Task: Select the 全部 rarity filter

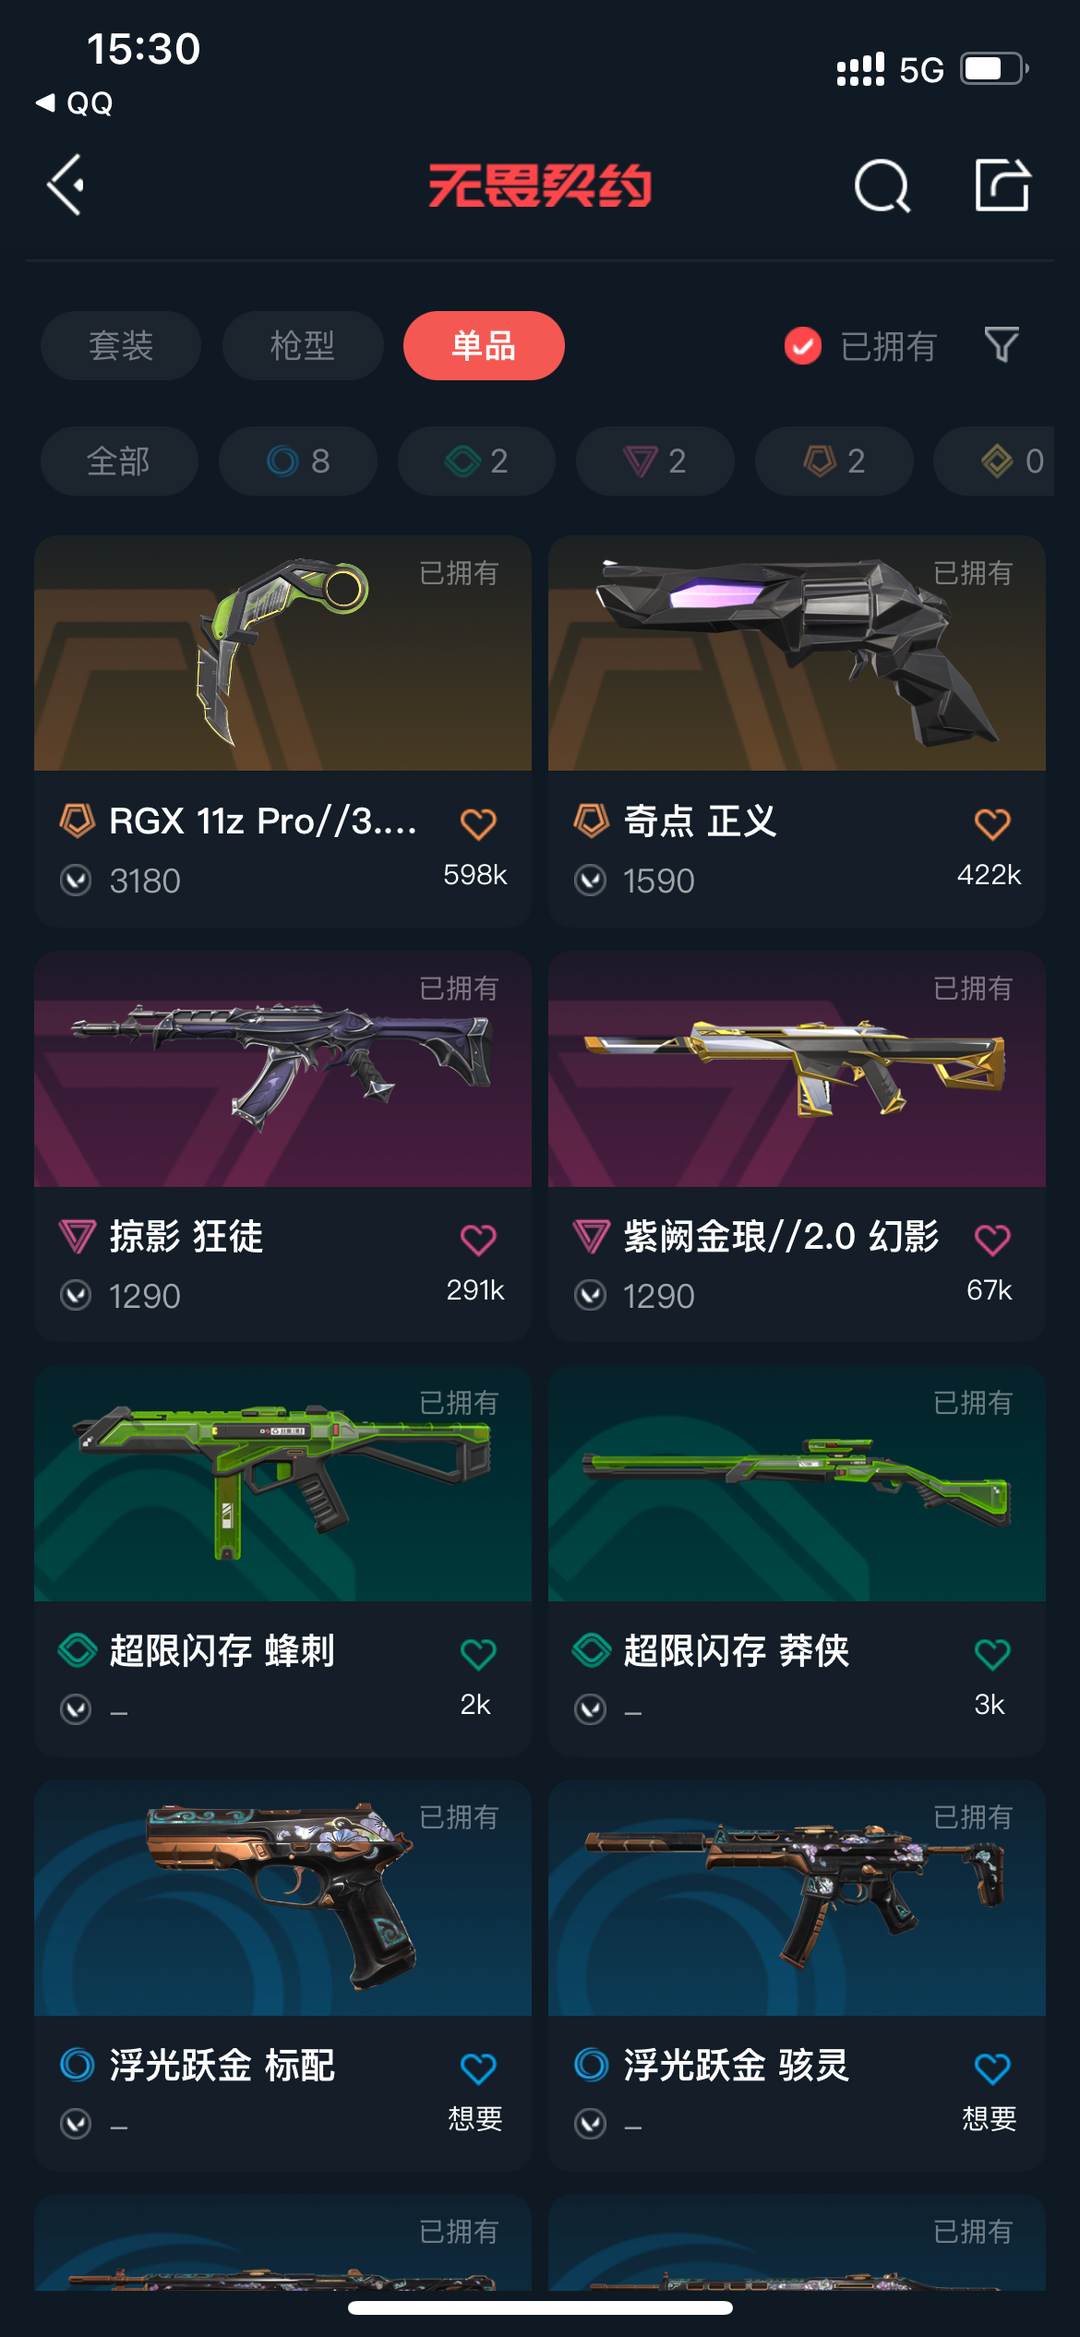Action: (119, 461)
